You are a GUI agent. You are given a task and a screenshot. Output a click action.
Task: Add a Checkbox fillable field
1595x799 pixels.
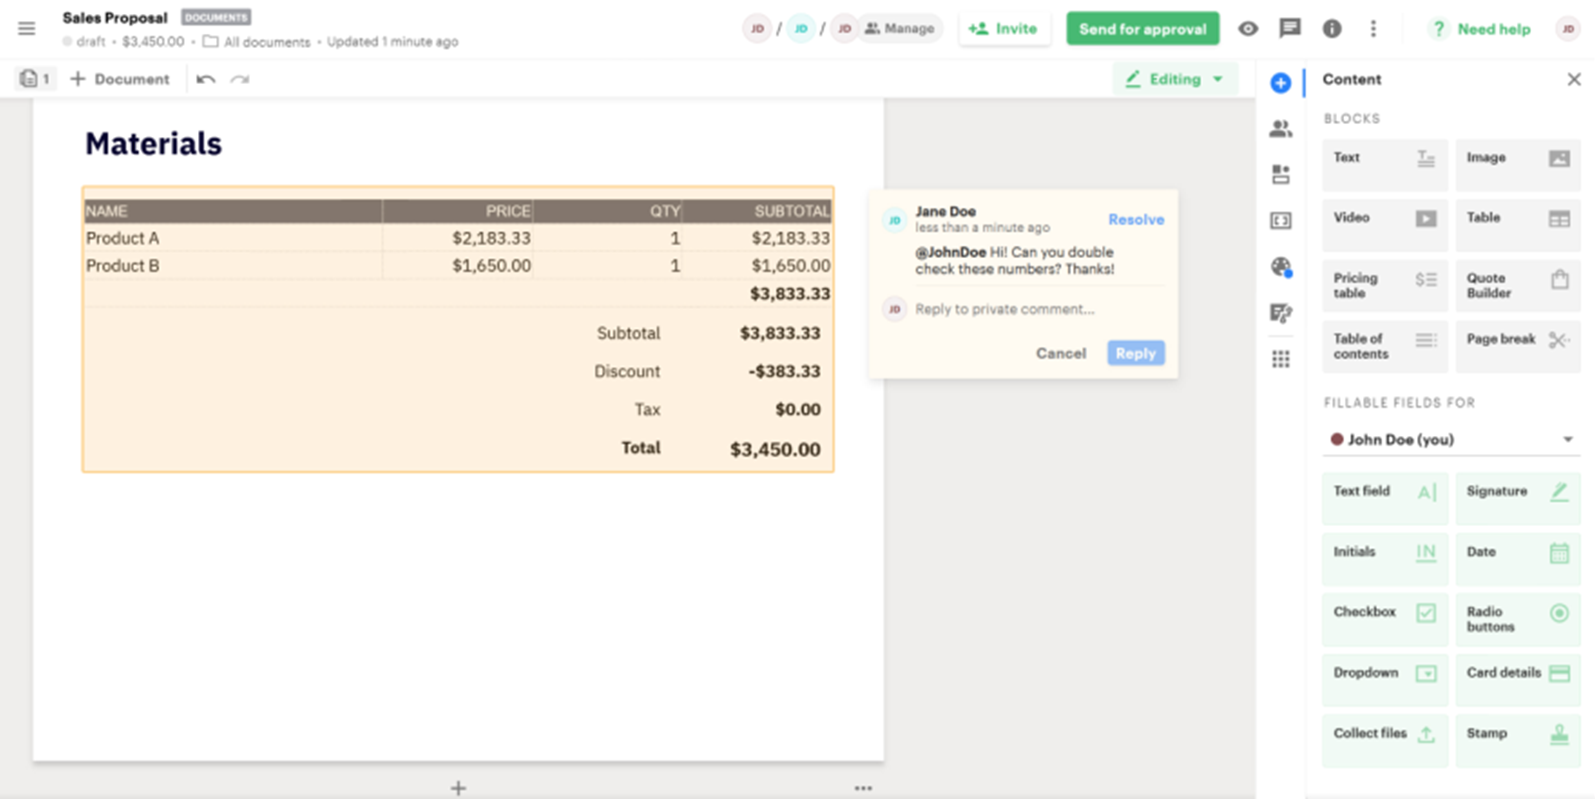coord(1384,613)
